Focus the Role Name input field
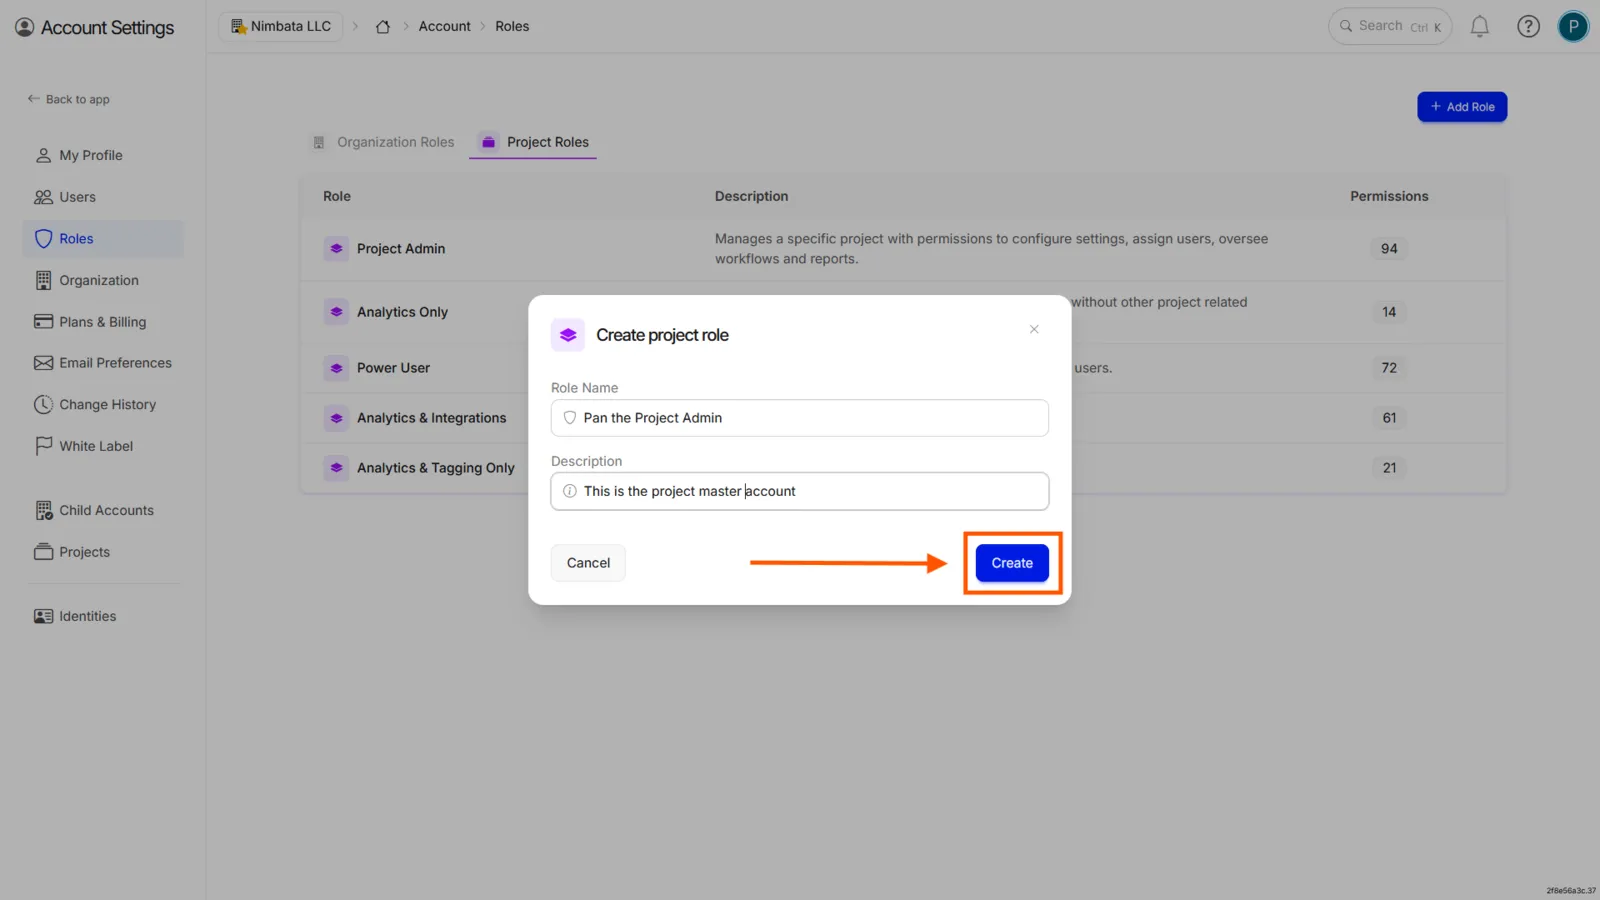1600x900 pixels. tap(799, 418)
